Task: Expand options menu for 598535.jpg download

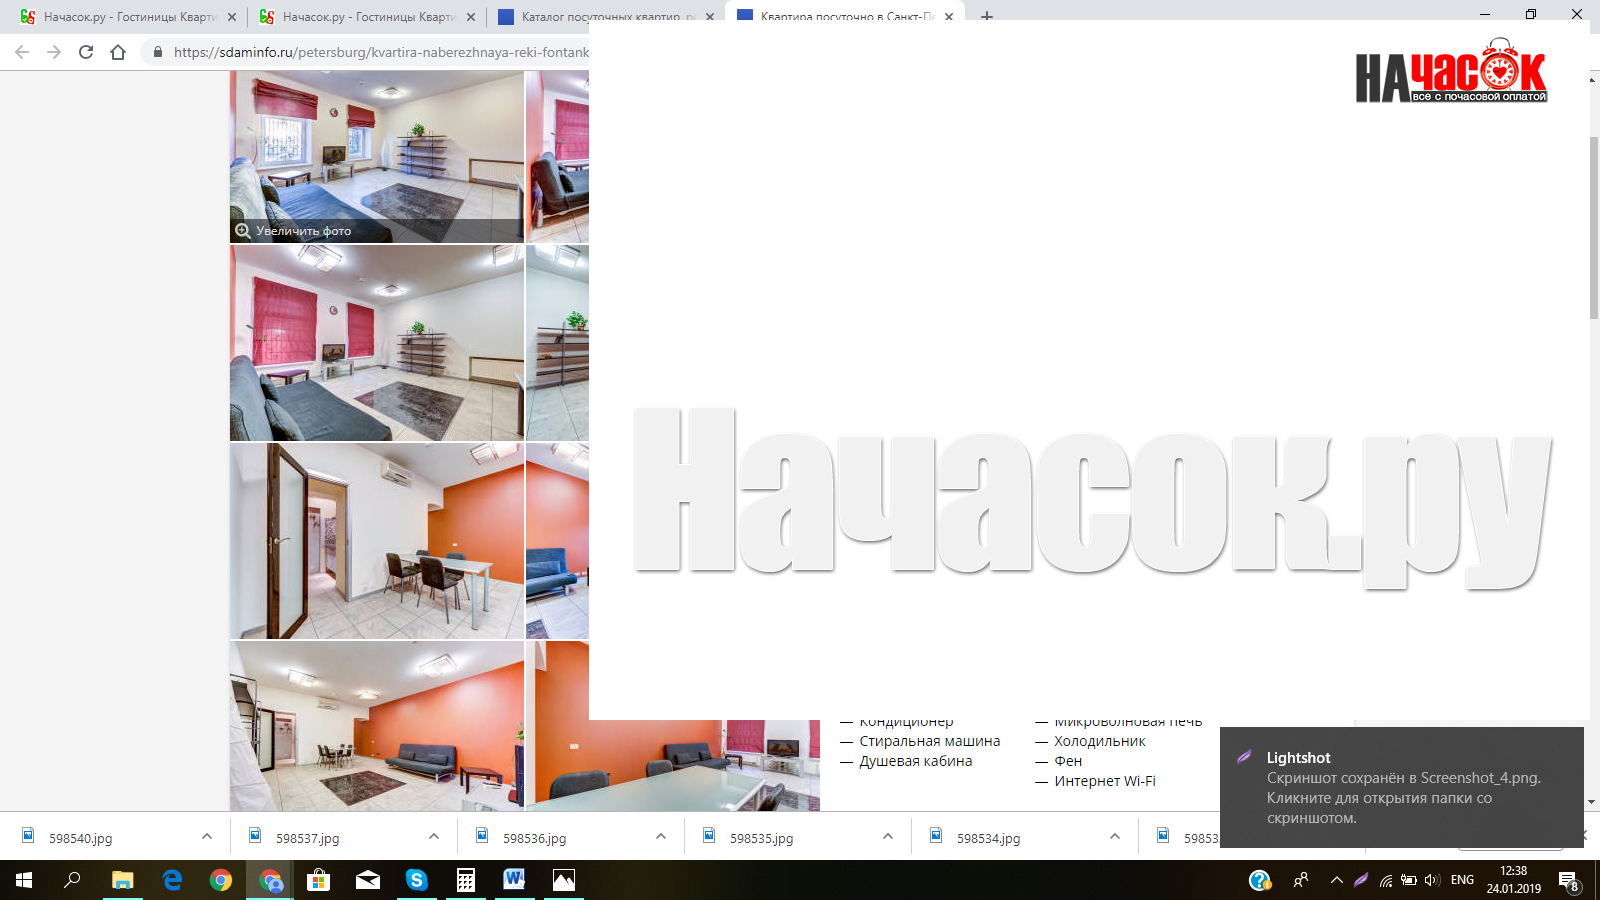Action: (888, 837)
